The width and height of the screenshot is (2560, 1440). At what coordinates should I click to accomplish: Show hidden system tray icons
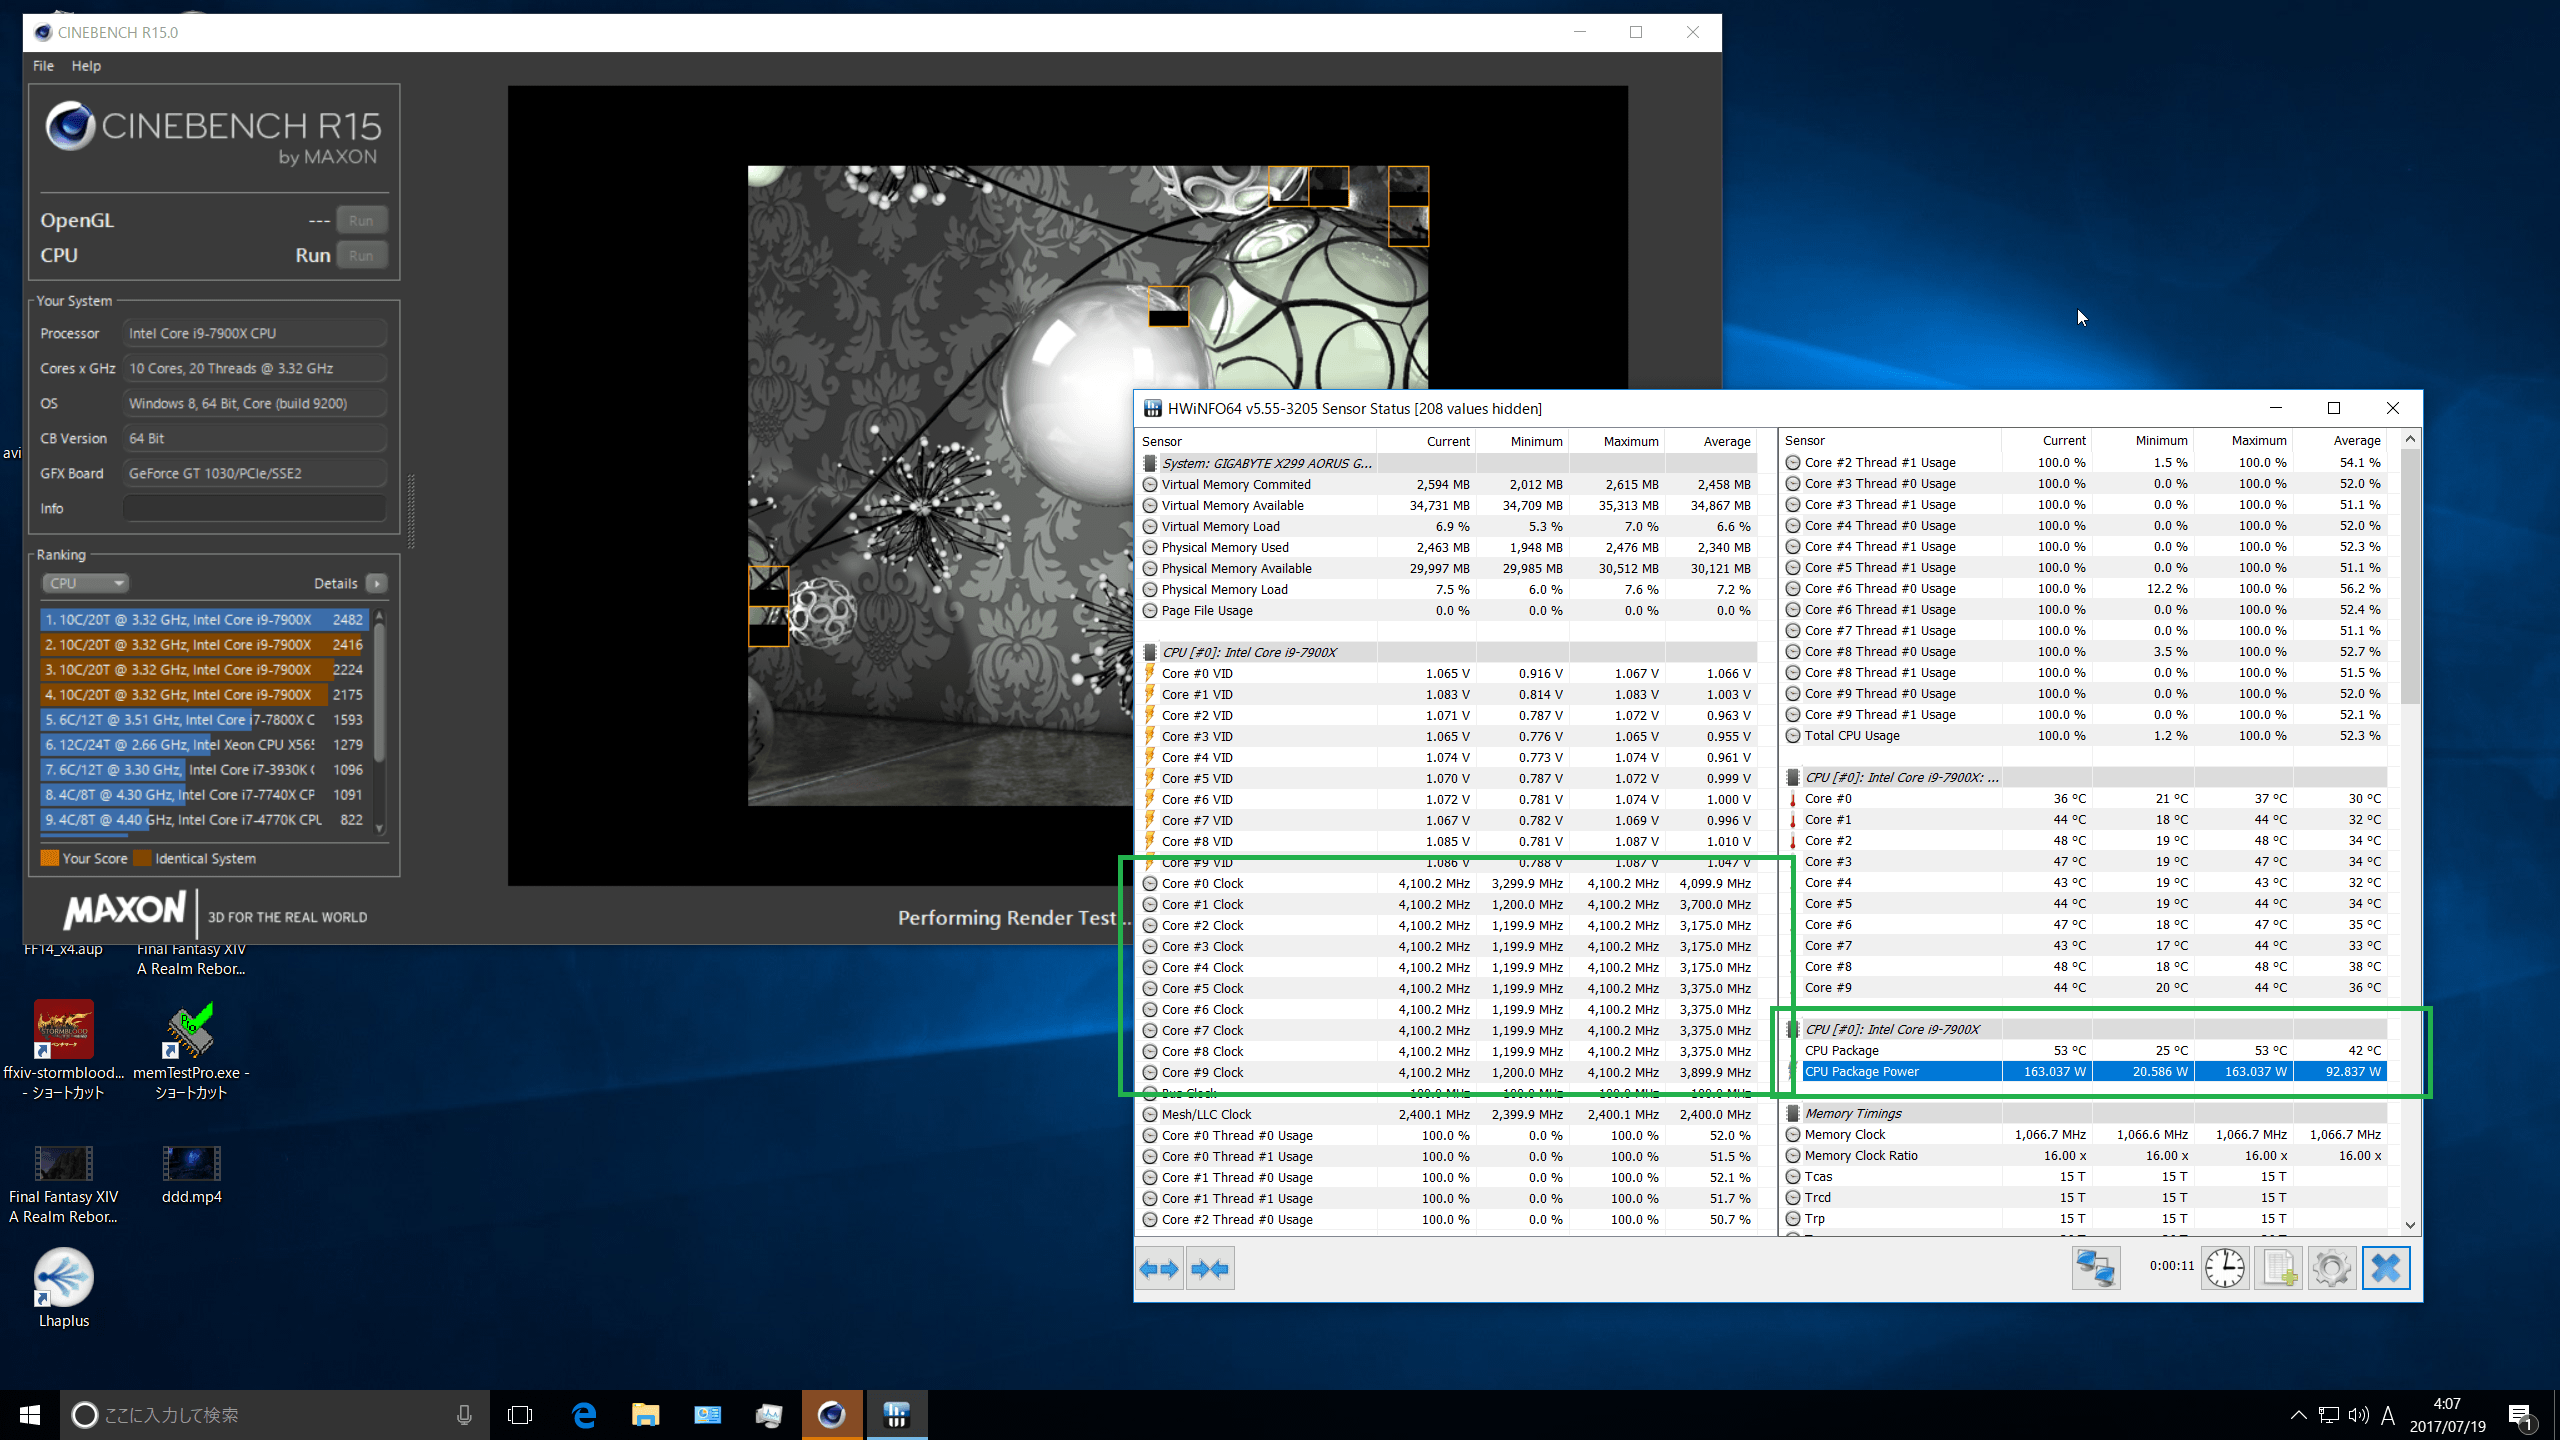coord(2298,1415)
